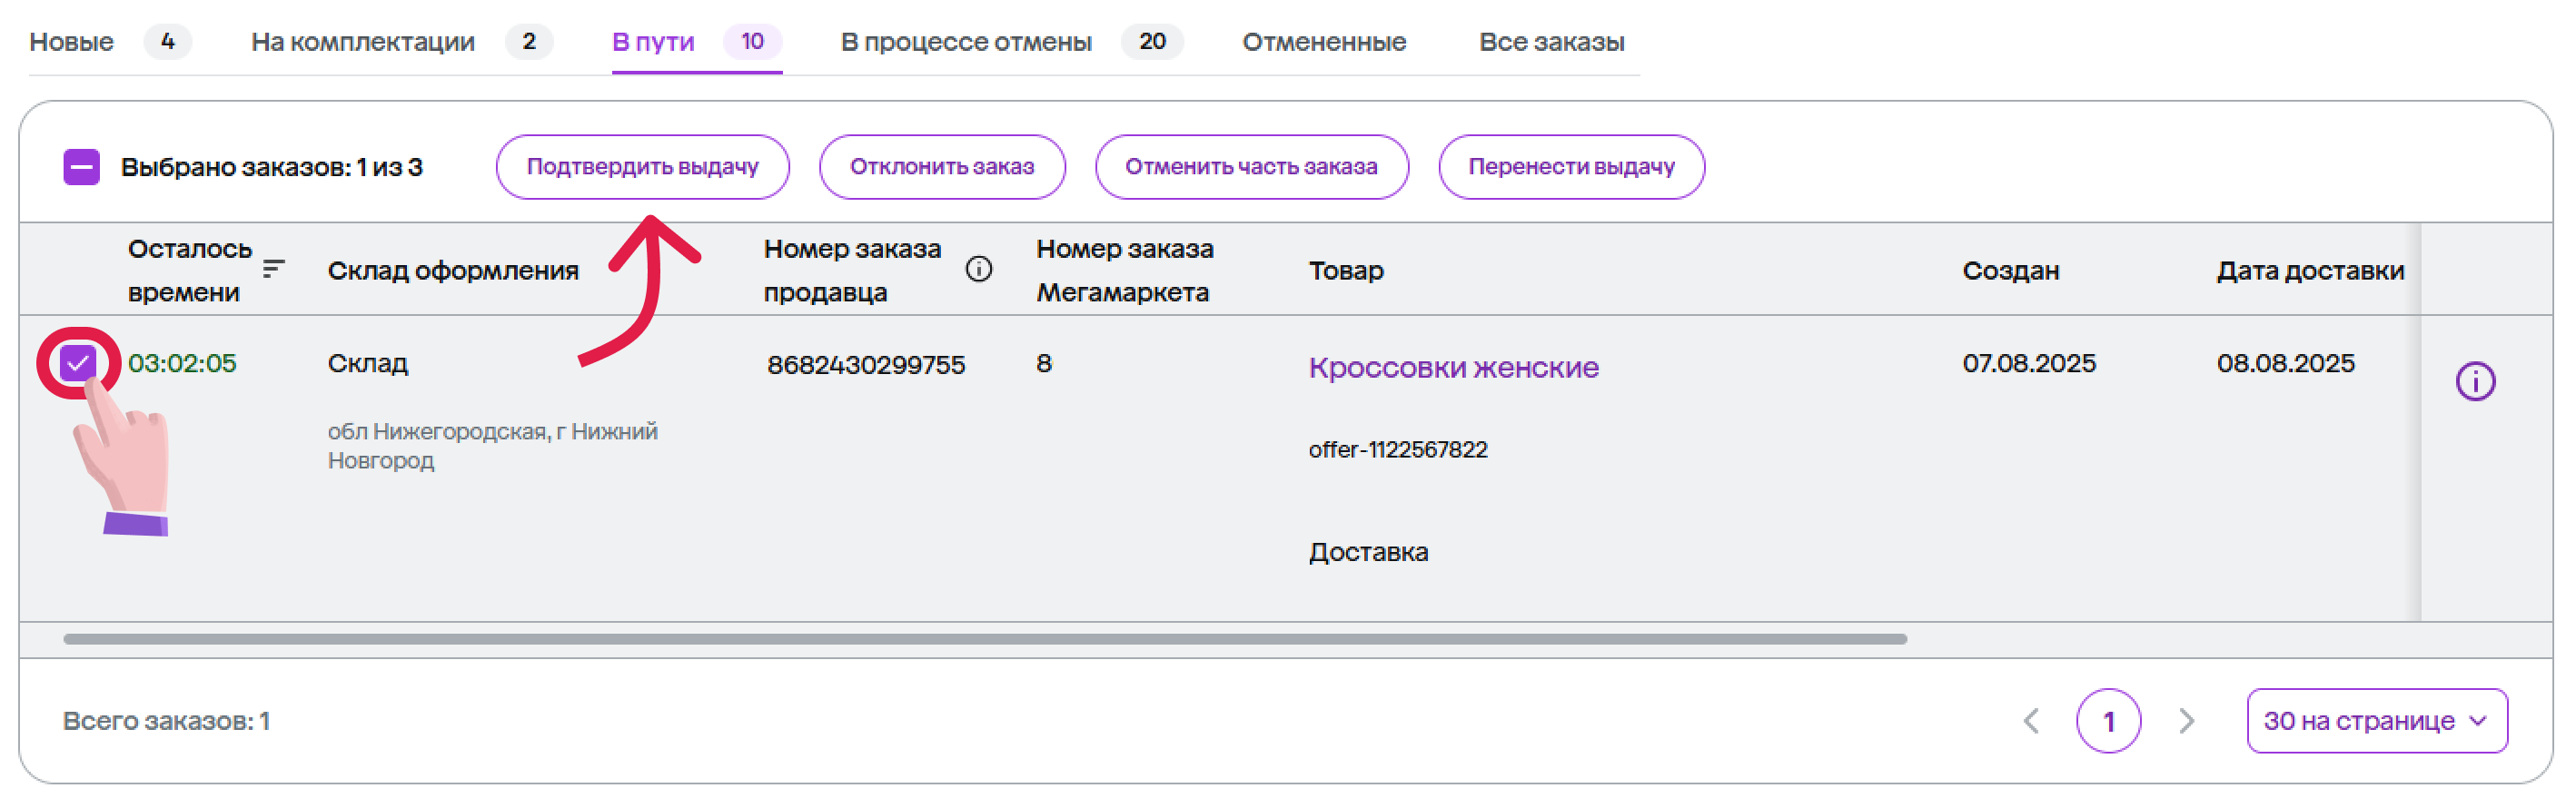The width and height of the screenshot is (2576, 808).
Task: Go to previous page arrow
Action: [x=2030, y=720]
